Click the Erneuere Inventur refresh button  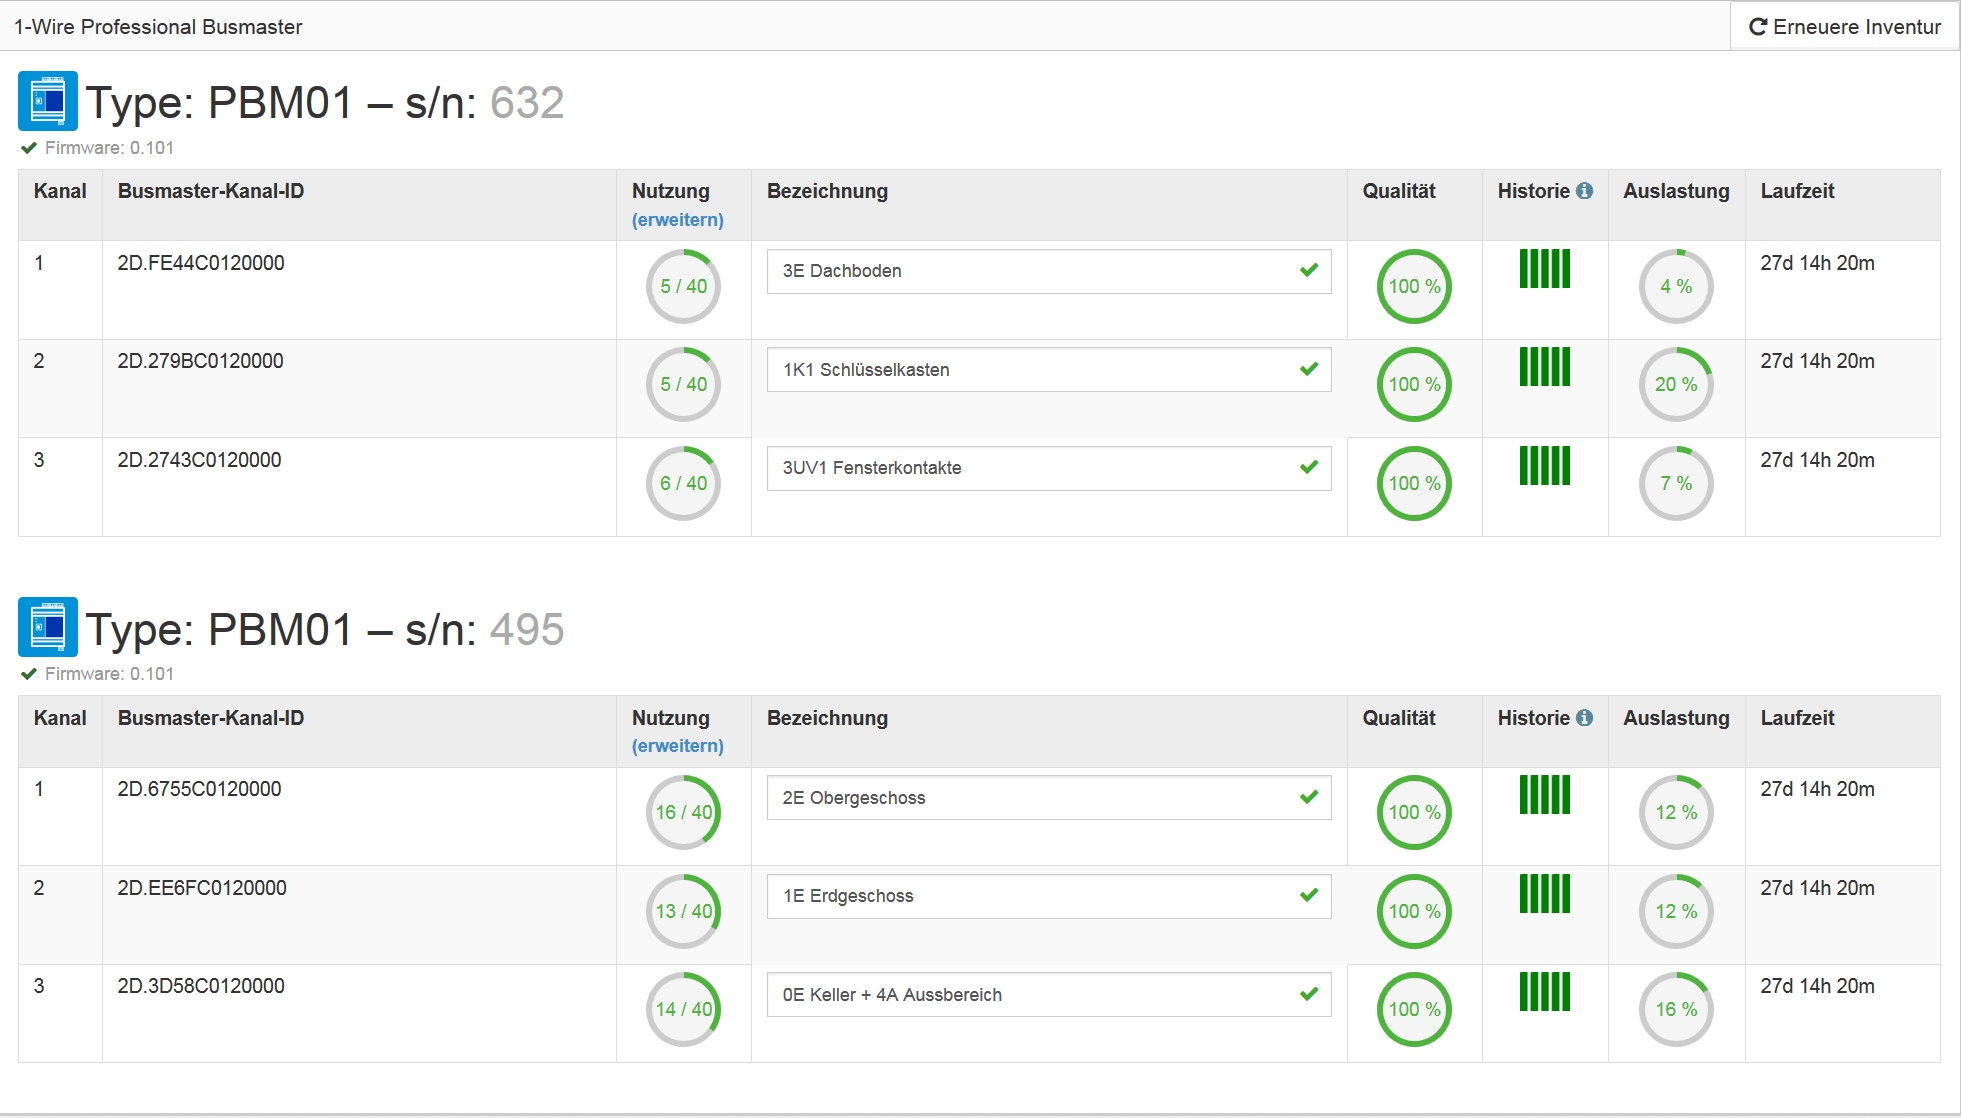pos(1845,27)
